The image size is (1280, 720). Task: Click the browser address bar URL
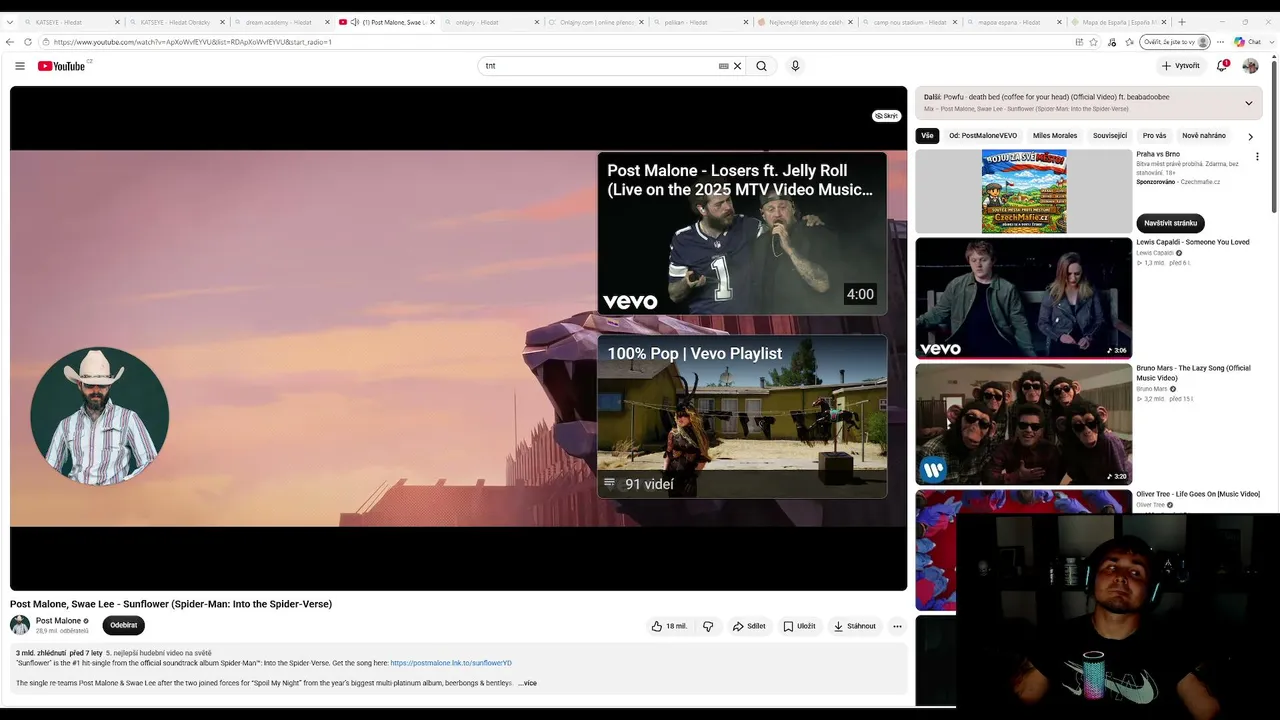tap(193, 42)
